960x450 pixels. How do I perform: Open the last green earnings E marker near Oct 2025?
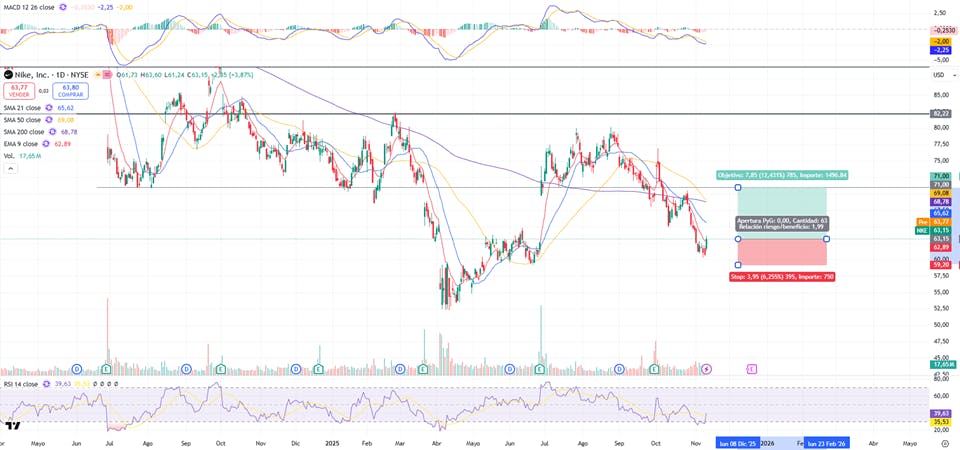tap(654, 369)
